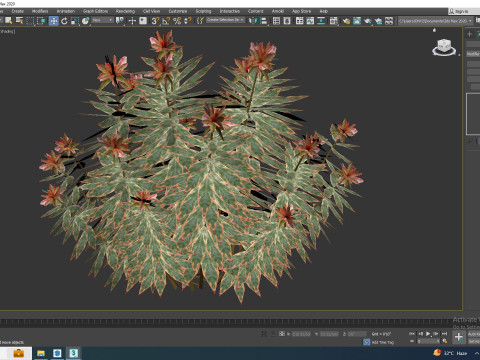Activate Select and Scale tool
480x360 pixels.
pyautogui.click(x=75, y=21)
